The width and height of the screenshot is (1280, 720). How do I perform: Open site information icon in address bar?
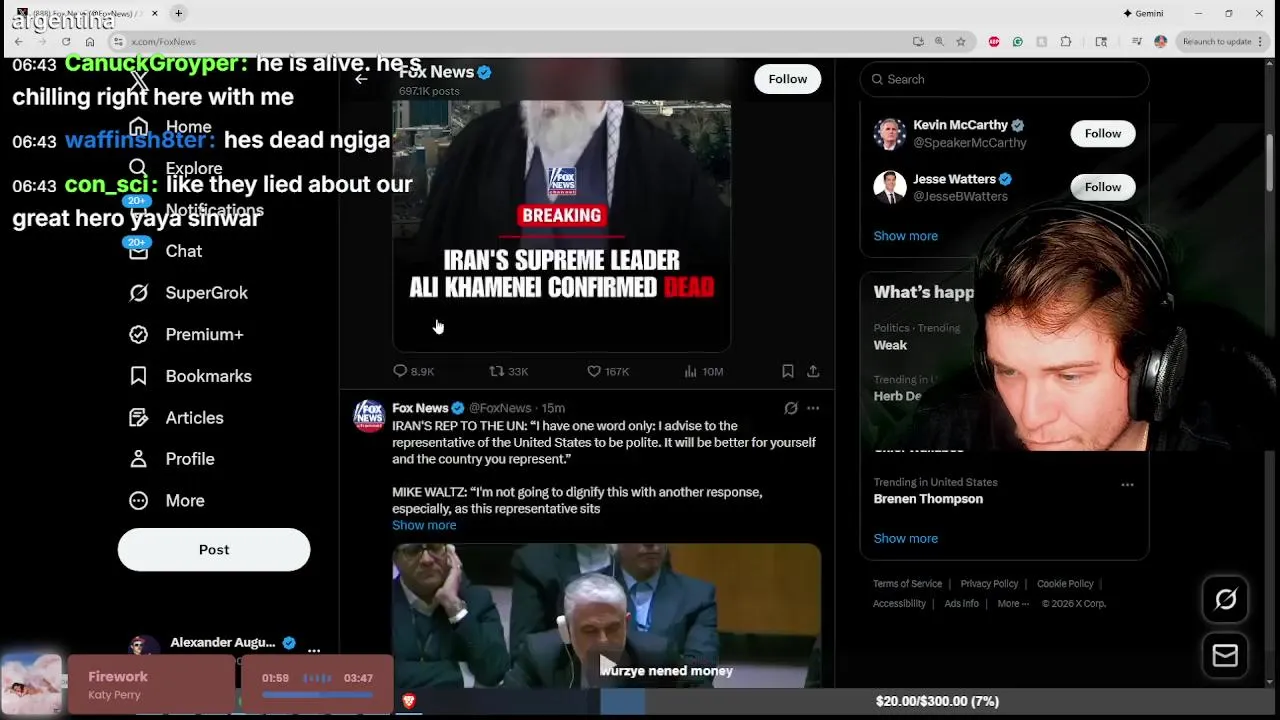click(x=118, y=41)
